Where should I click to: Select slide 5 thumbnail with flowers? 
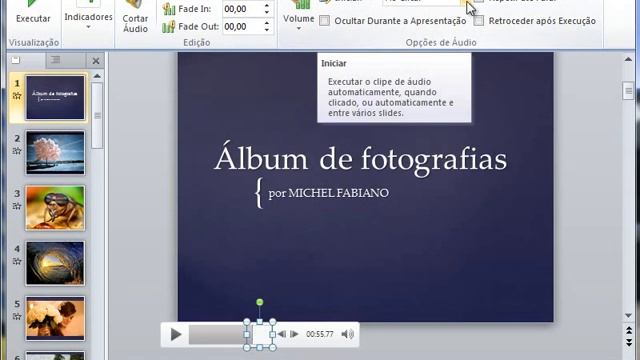click(56, 319)
